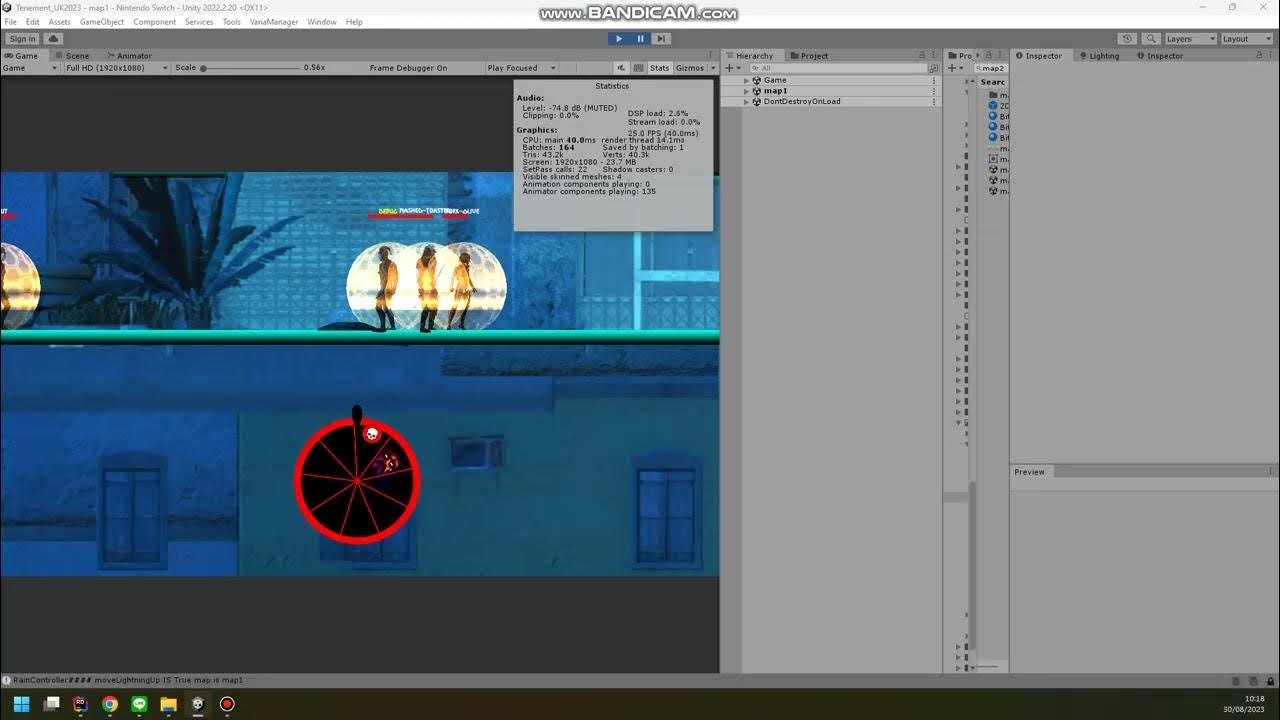Open the Game display mode dropdown
The width and height of the screenshot is (1280, 720).
click(x=30, y=68)
